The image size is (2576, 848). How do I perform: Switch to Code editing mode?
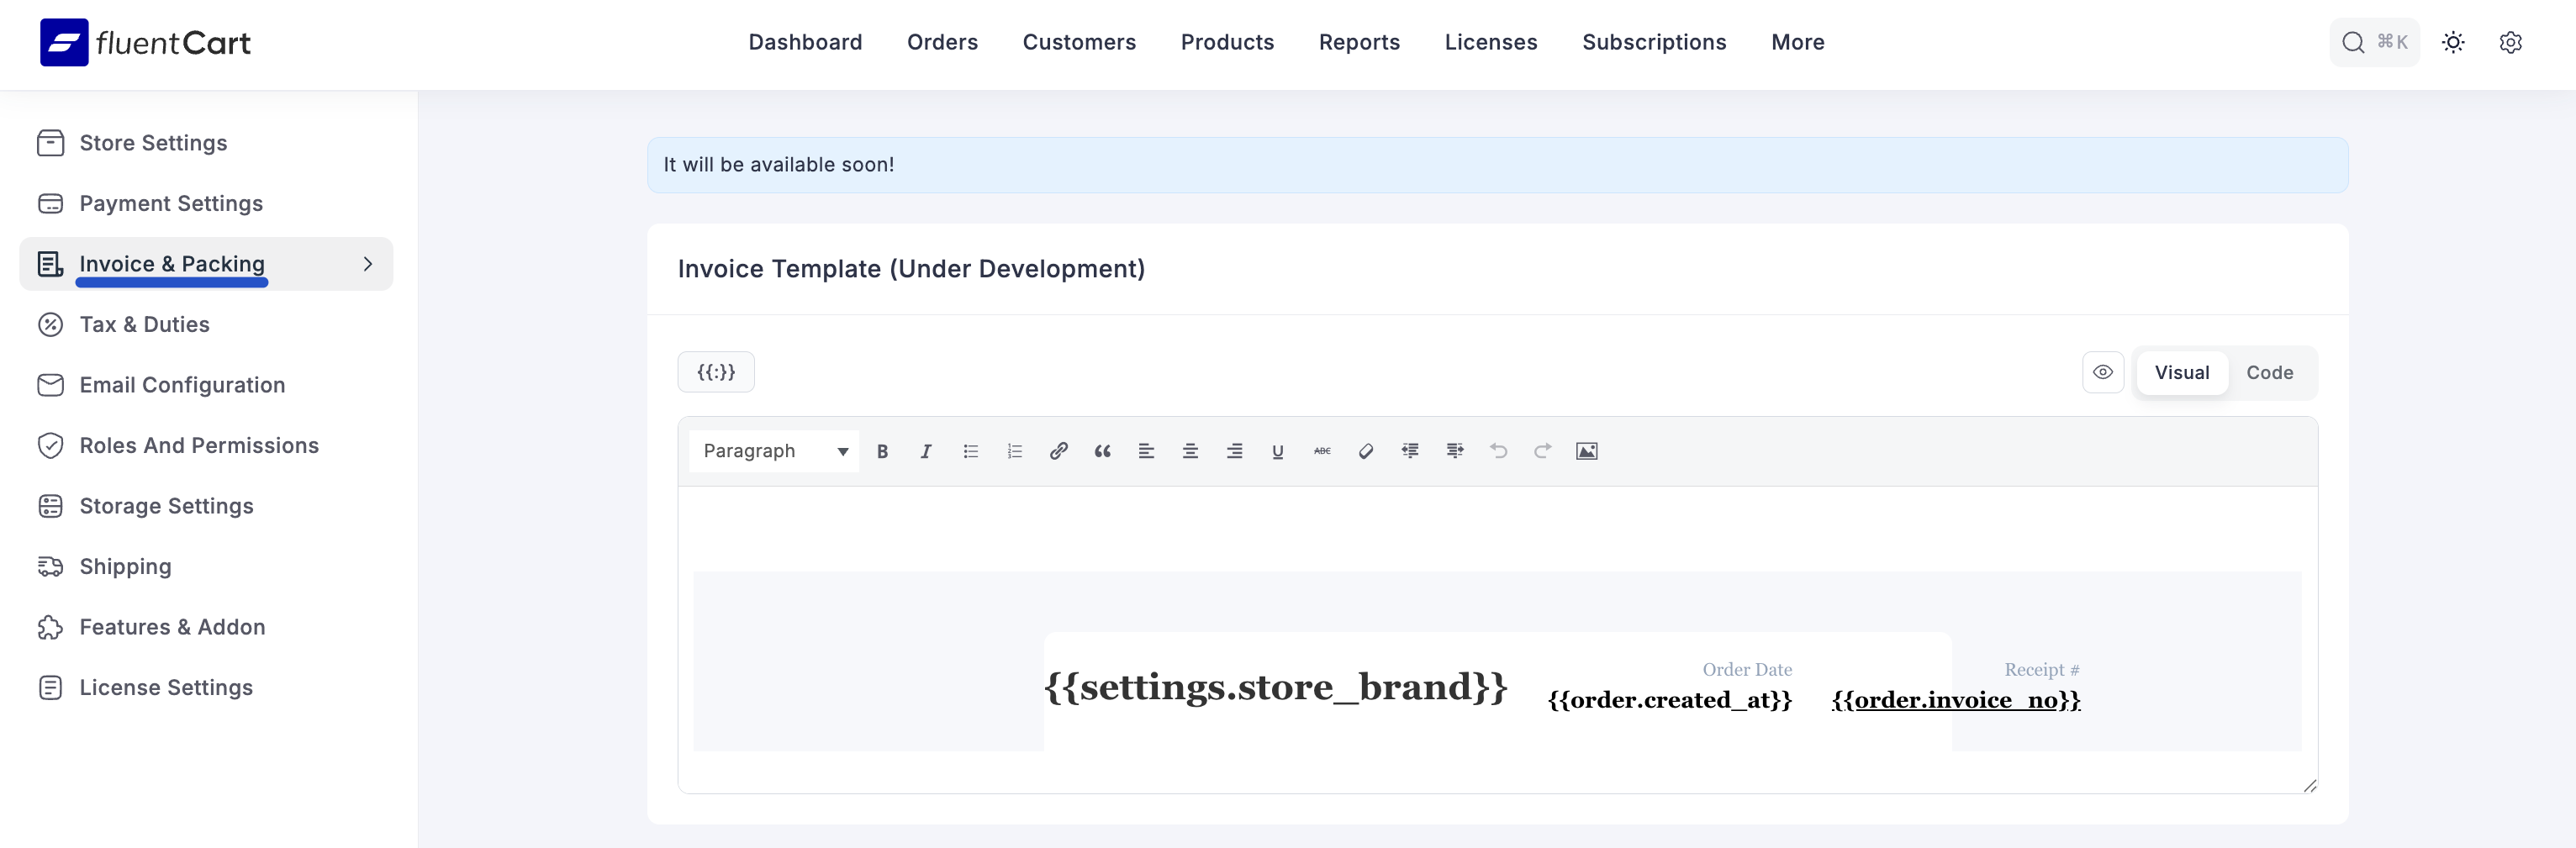click(x=2269, y=371)
